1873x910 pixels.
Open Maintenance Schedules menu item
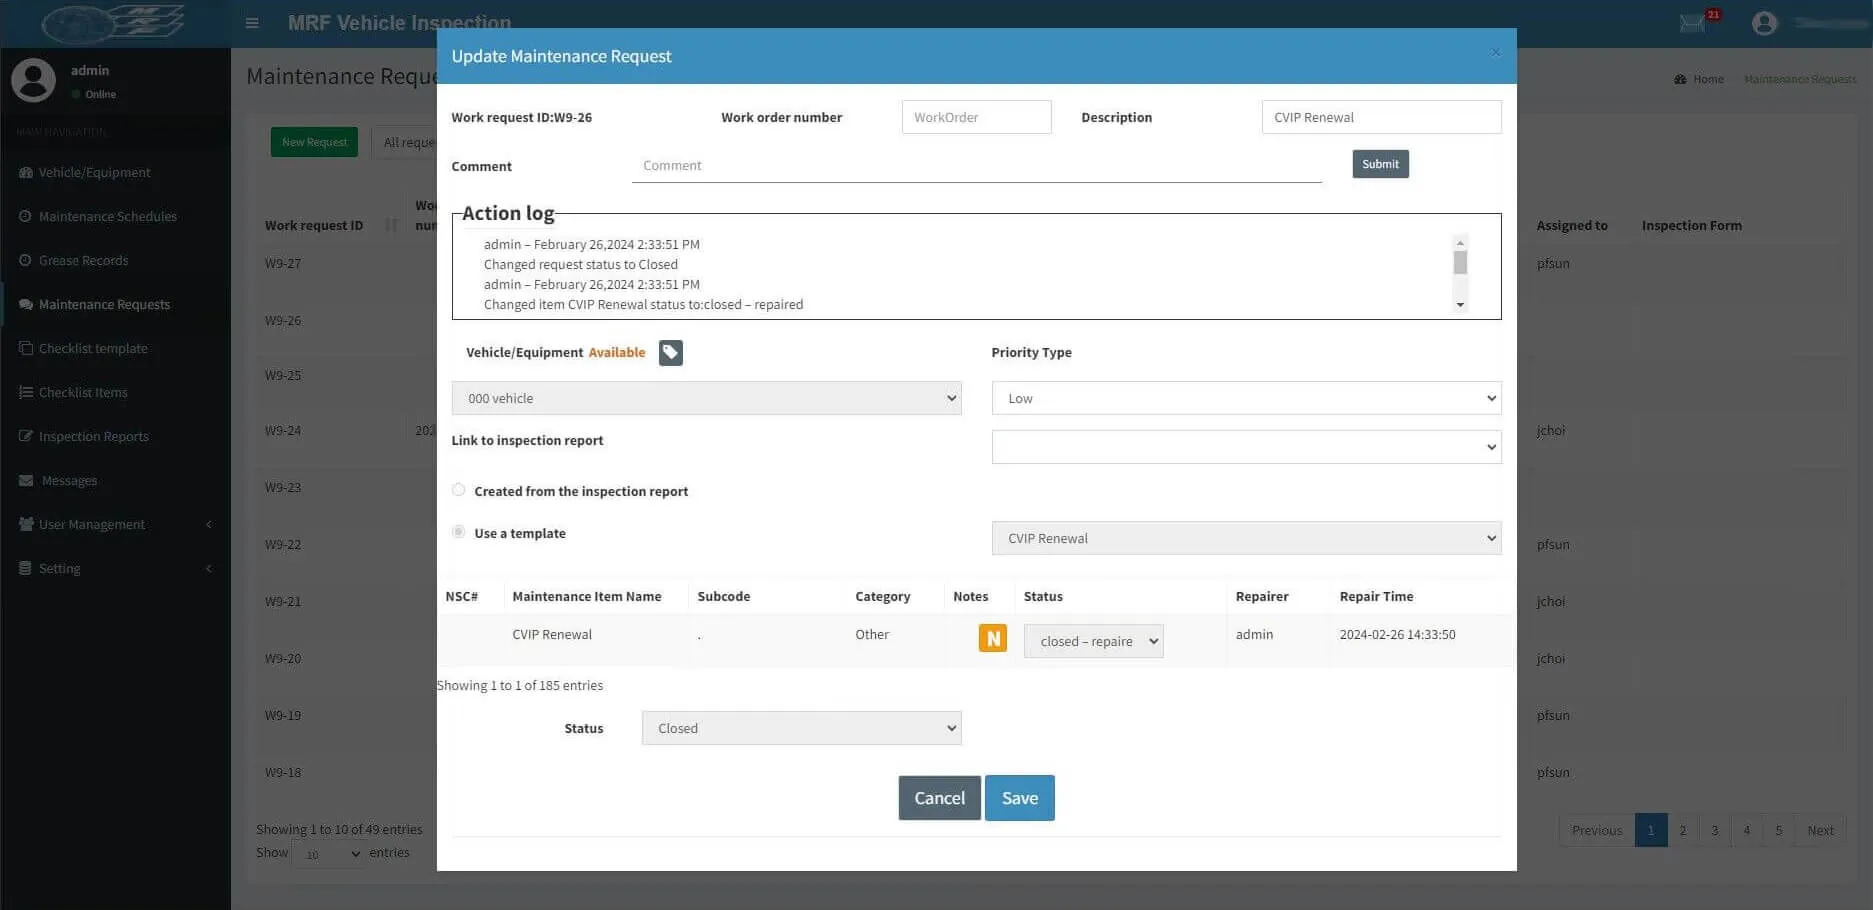pos(108,216)
